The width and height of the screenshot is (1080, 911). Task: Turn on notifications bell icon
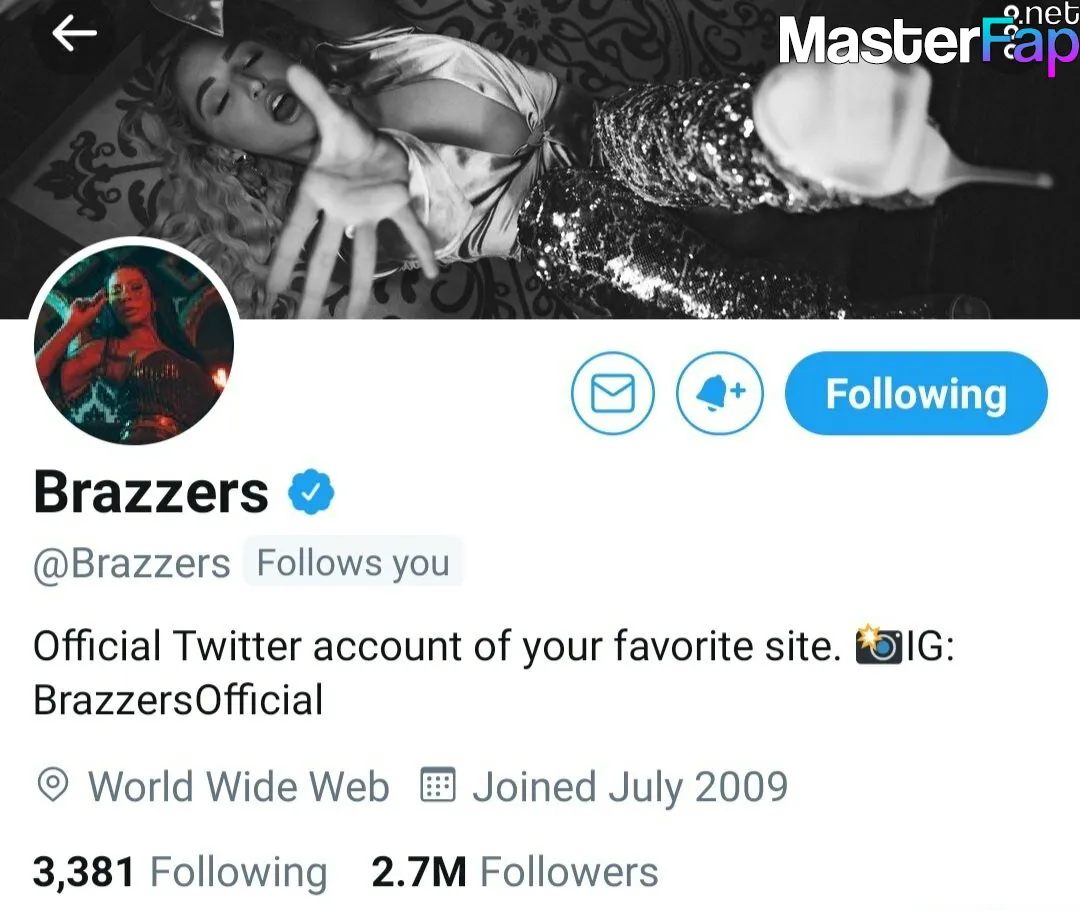720,393
